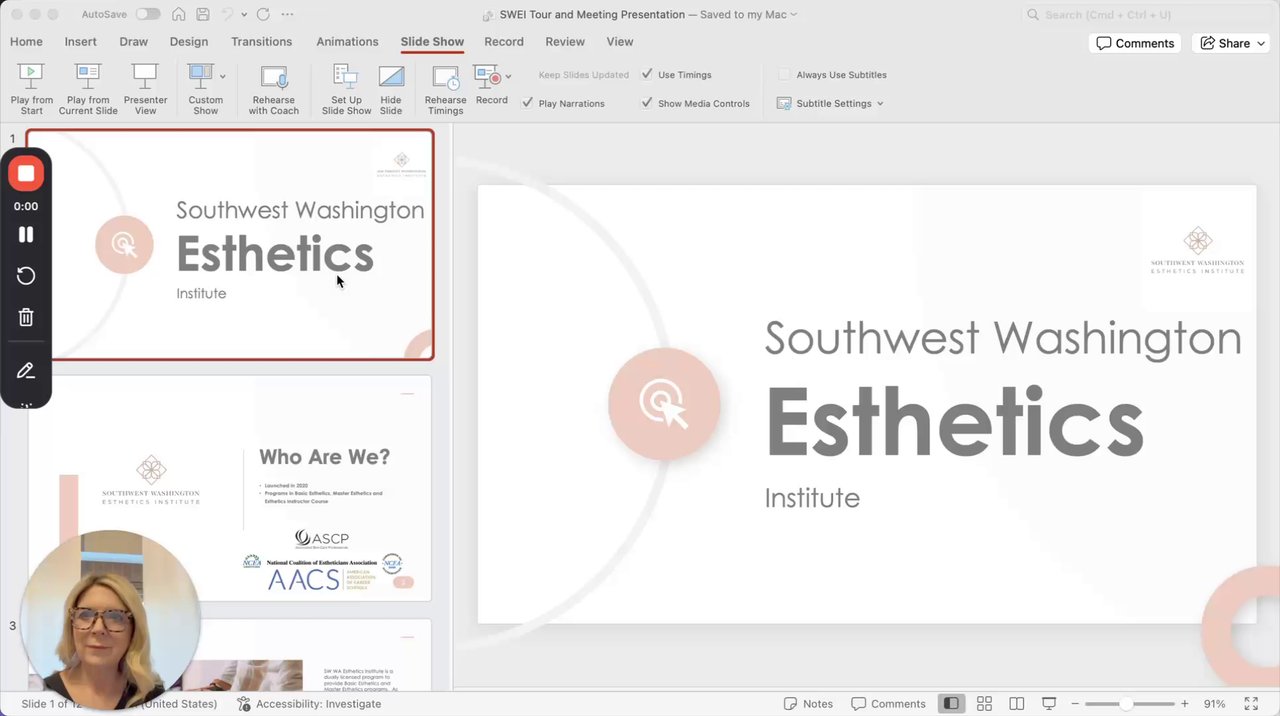Switch to the Insert tab
This screenshot has height=716, width=1280.
tap(81, 42)
